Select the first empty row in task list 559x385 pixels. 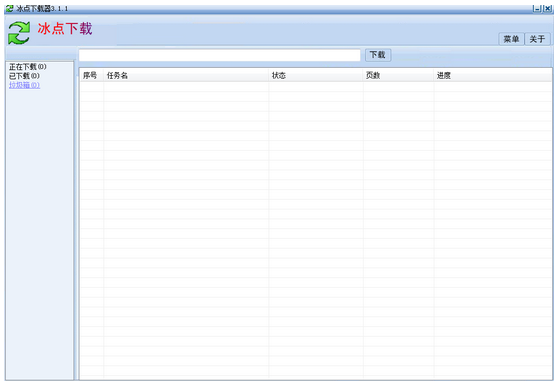coord(316,87)
